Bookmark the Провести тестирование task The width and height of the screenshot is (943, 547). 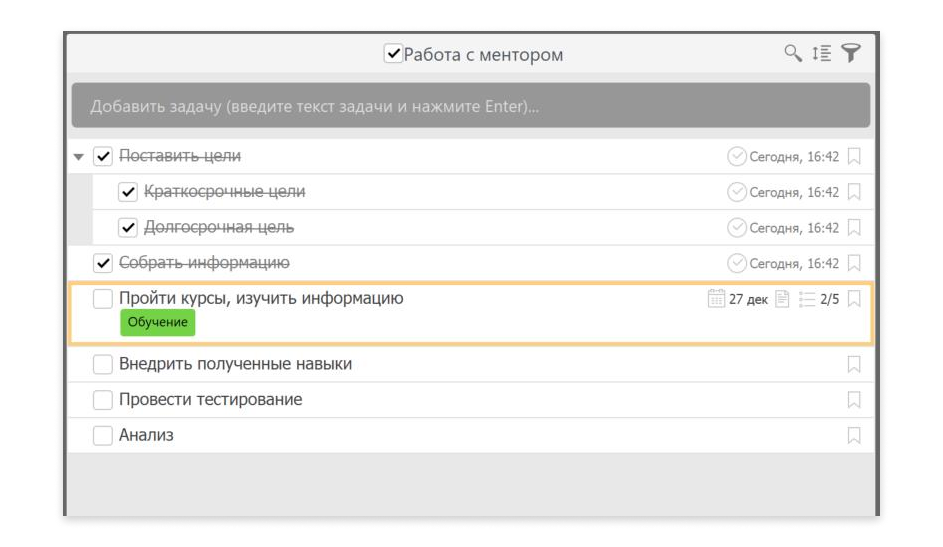point(853,400)
